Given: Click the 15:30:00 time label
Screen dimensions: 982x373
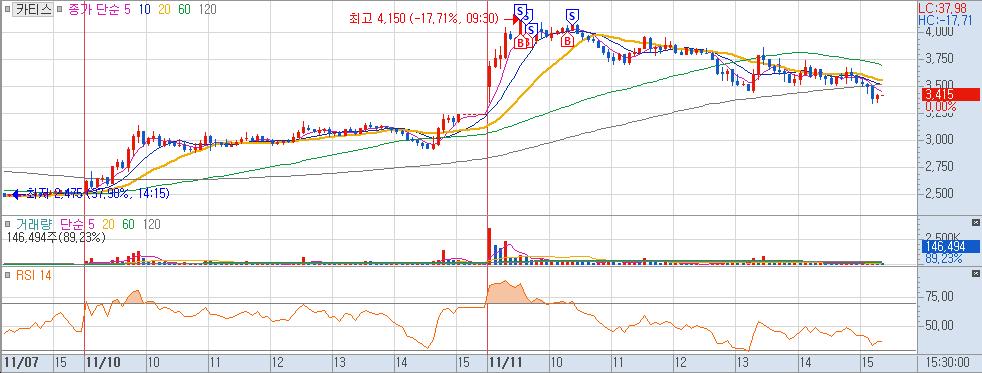Looking at the screenshot, I should coord(948,362).
